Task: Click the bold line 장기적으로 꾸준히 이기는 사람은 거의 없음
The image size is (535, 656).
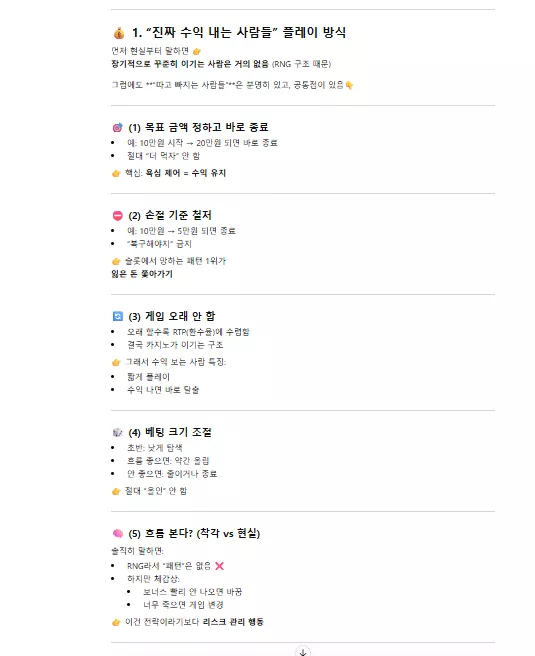Action: (190, 64)
